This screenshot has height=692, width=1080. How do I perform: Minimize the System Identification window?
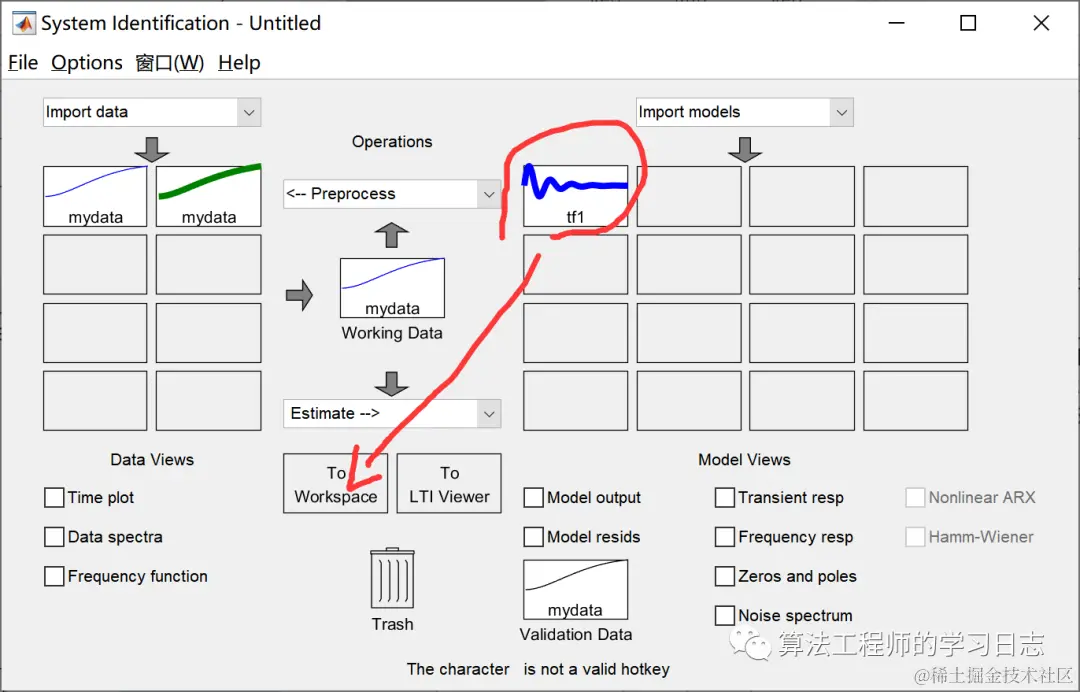tap(896, 23)
